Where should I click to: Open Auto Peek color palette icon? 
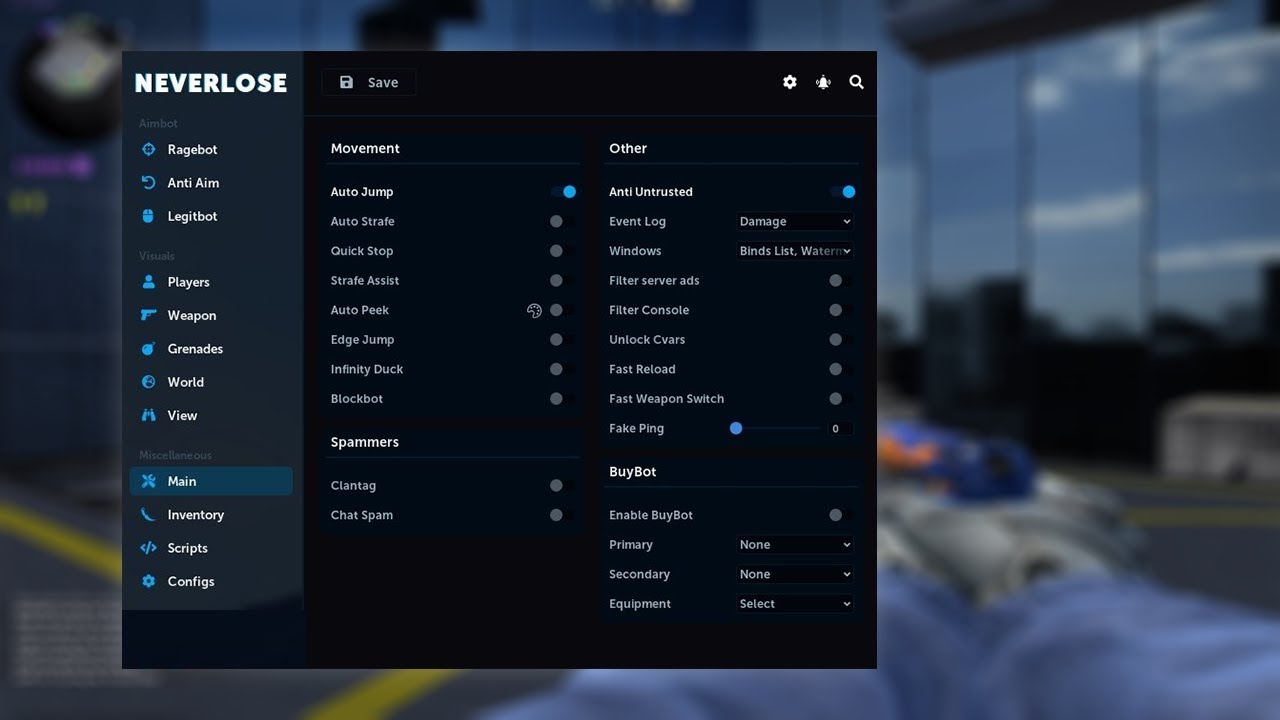[534, 310]
